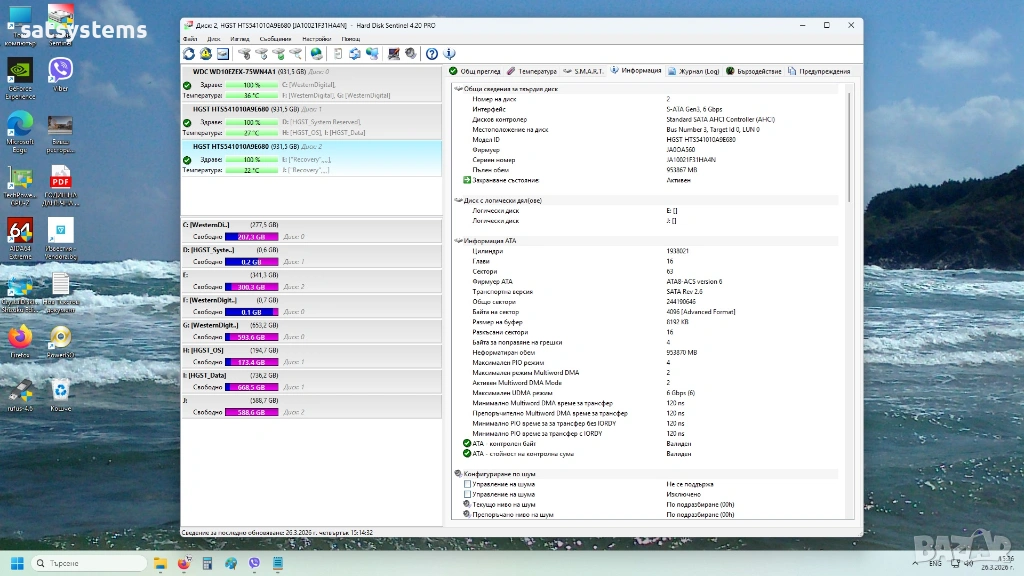This screenshot has width=1024, height=576.
Task: Open Firefox from the desktop shortcut
Action: 20,336
